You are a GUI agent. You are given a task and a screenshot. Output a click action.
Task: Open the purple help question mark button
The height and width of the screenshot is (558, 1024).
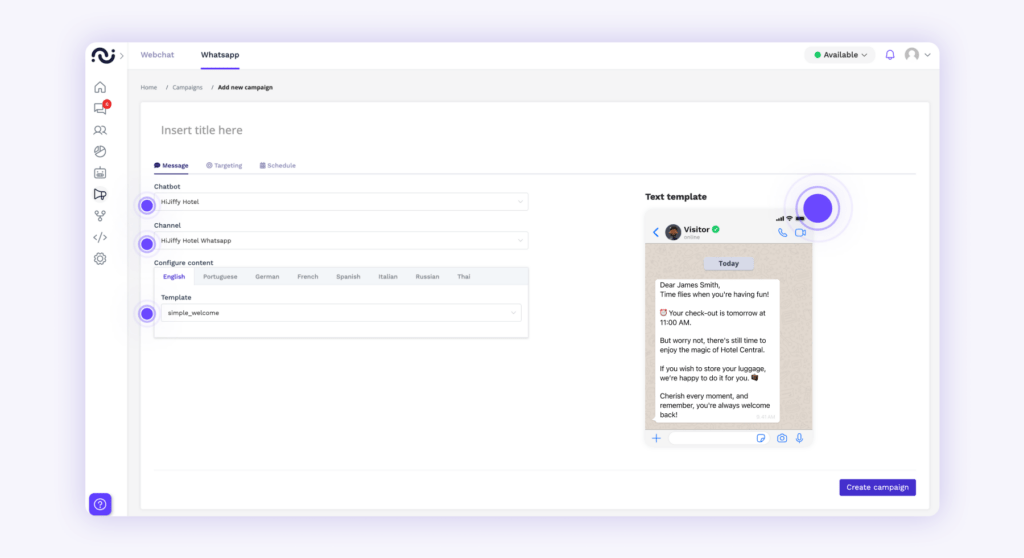pos(100,504)
